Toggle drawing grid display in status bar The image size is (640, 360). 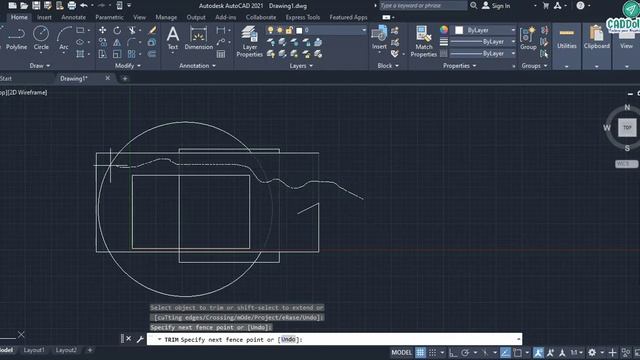(x=420, y=352)
